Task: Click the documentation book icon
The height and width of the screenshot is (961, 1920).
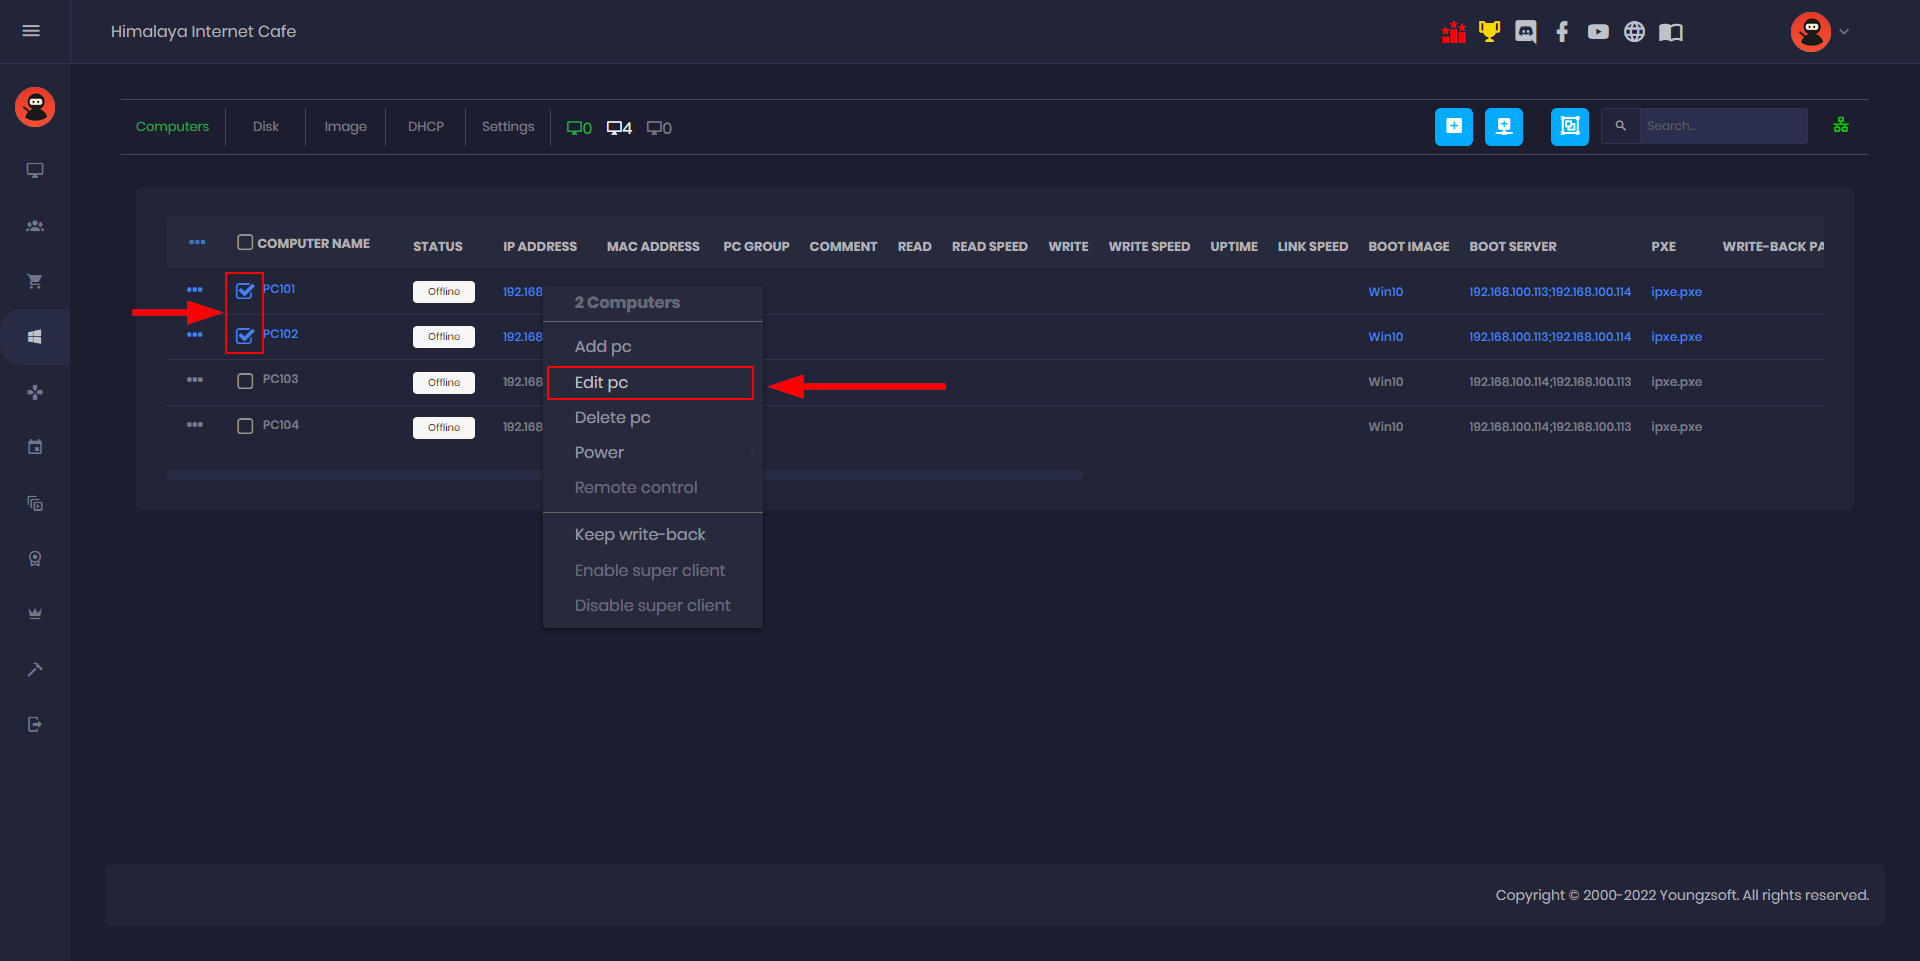Action: [x=1670, y=31]
